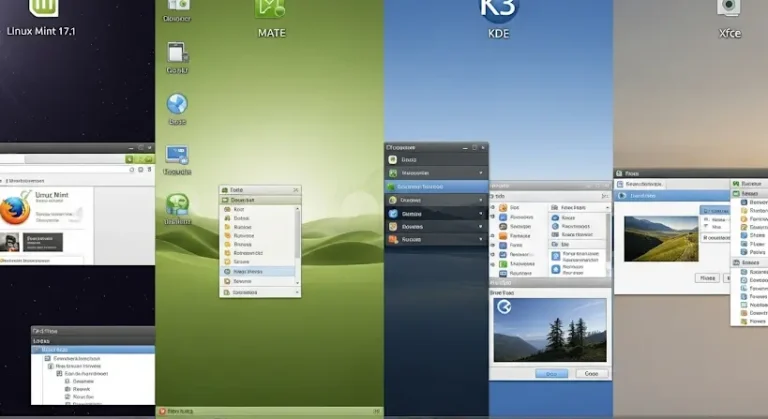Click the "KDE" label
The image size is (768, 419).
point(499,33)
